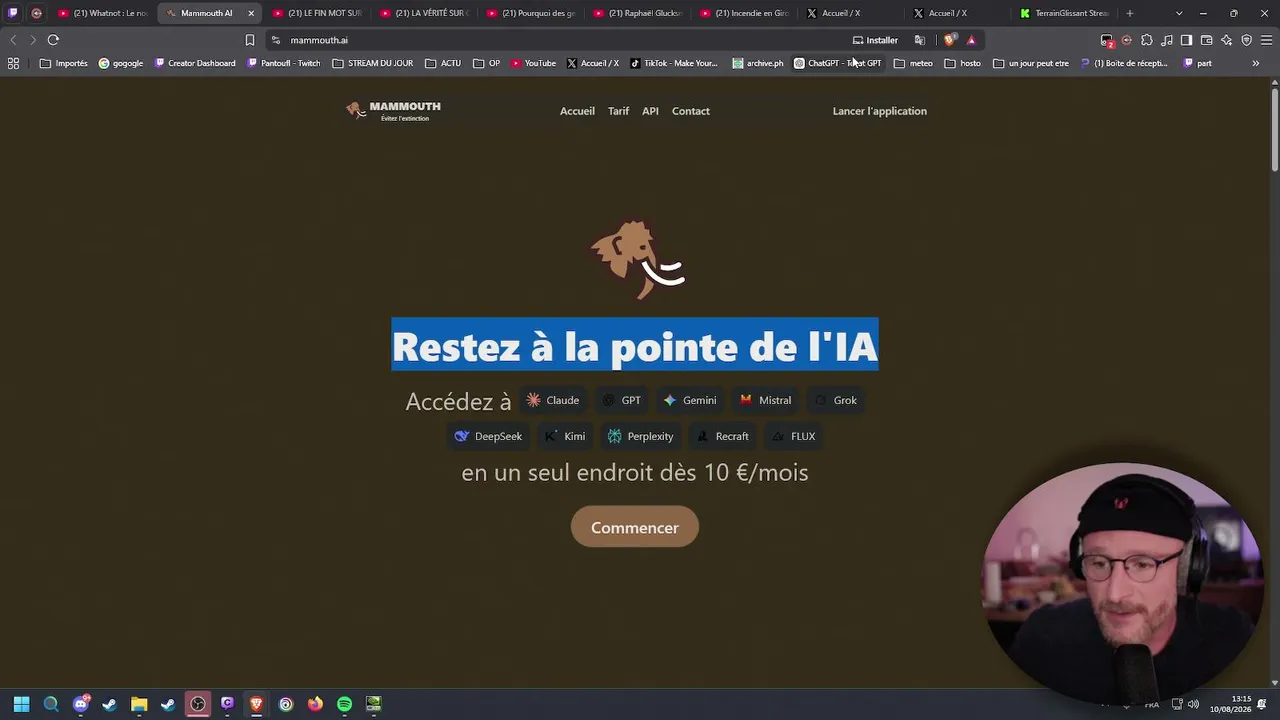Open the Brave VPN shield icon
Viewport: 1280px width, 720px height.
(1246, 40)
